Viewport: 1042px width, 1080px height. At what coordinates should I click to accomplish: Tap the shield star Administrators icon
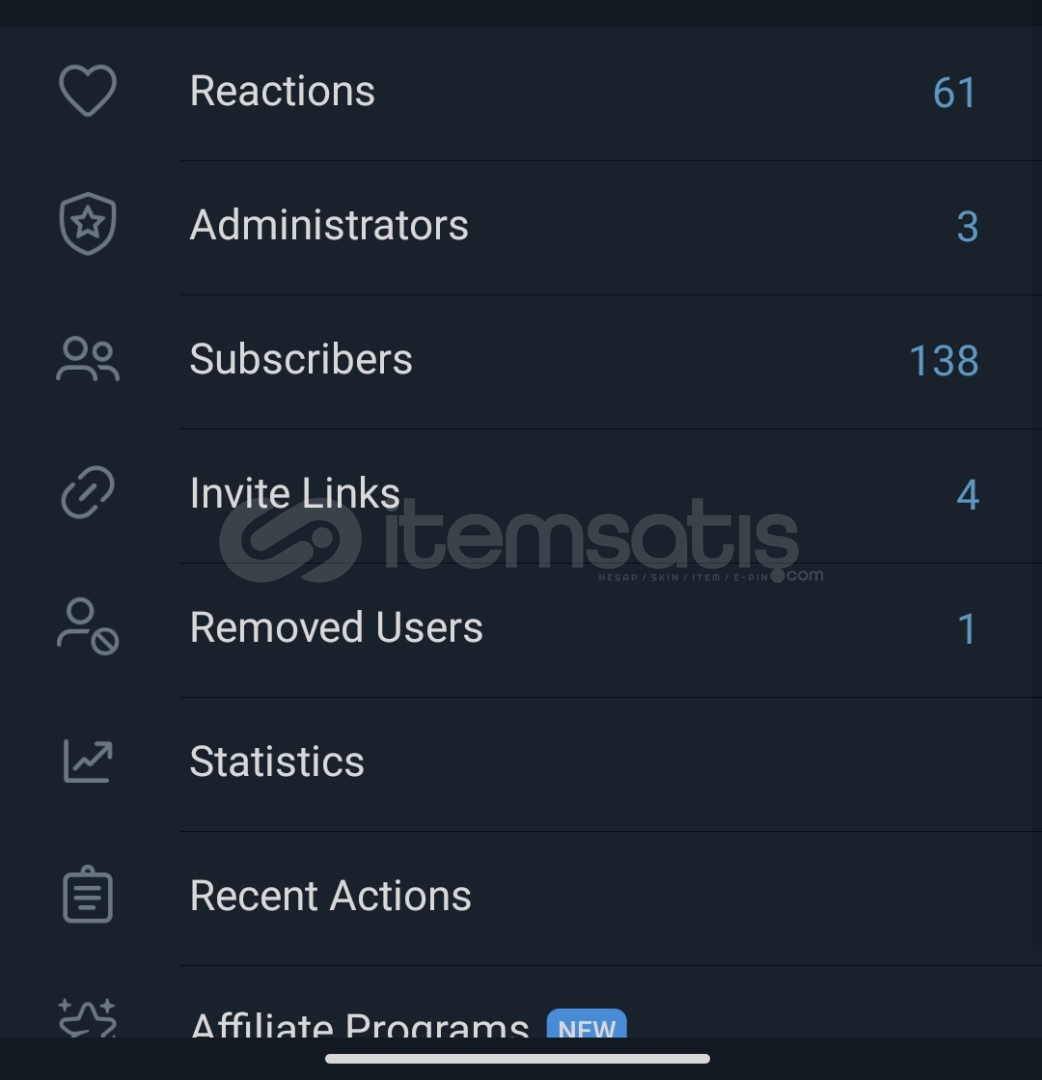pyautogui.click(x=87, y=225)
